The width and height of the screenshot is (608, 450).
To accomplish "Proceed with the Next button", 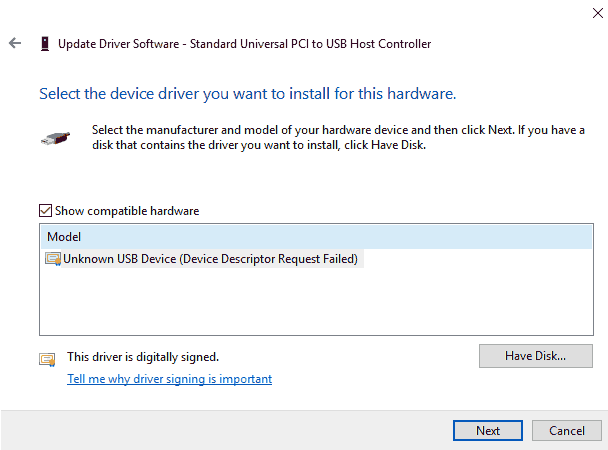I will tap(488, 431).
